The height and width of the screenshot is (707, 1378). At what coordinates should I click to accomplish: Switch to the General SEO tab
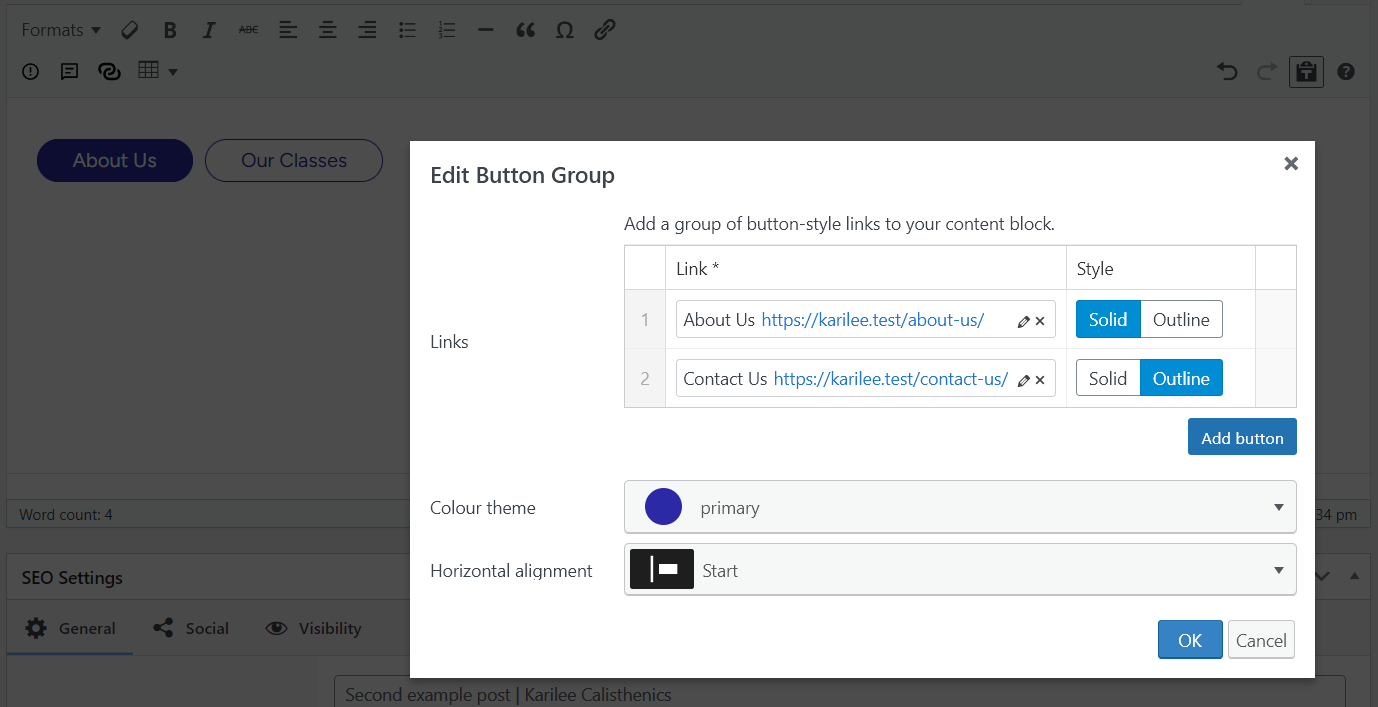coord(71,628)
